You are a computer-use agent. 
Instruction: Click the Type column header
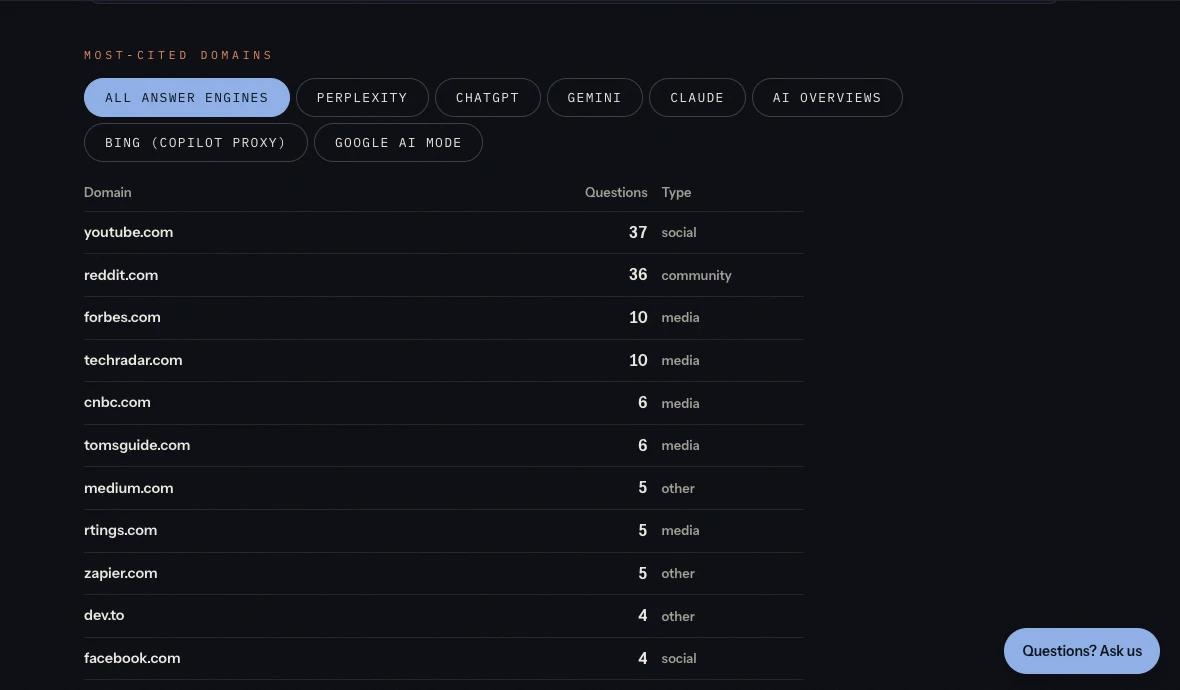click(x=676, y=193)
